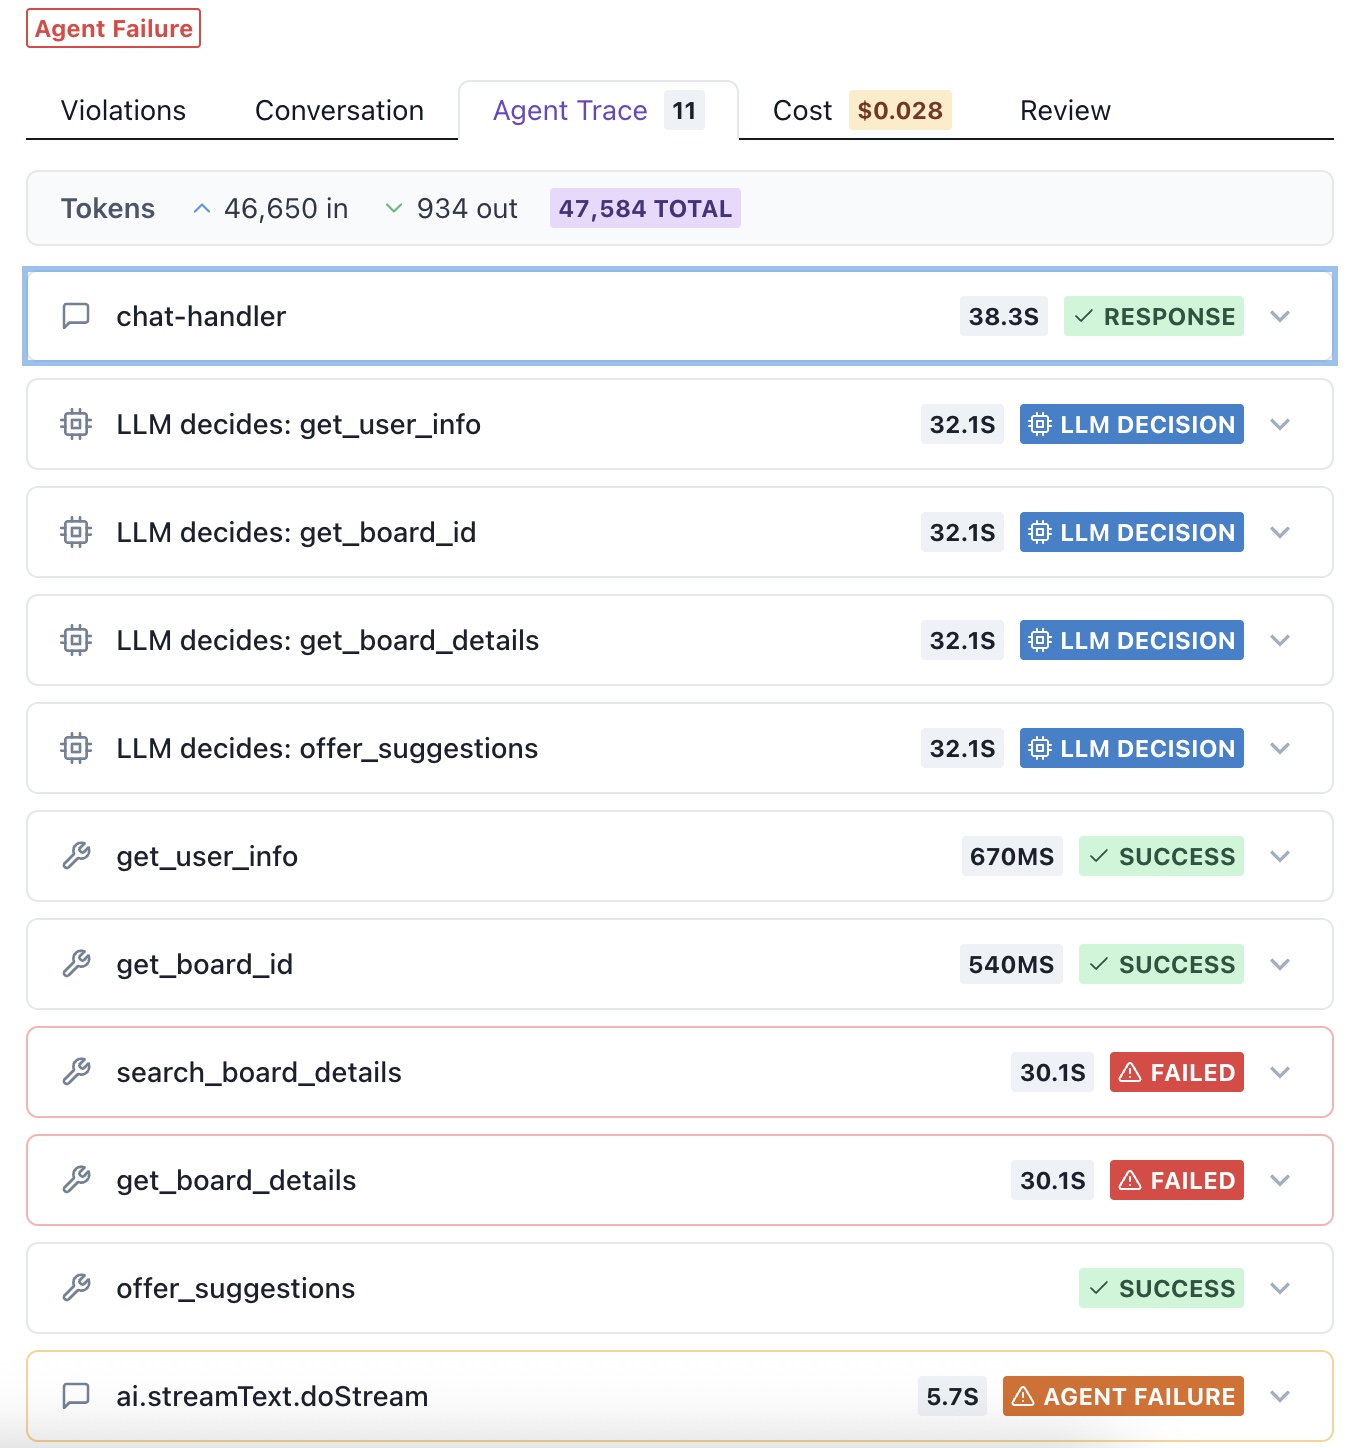
Task: Expand the get_board_id success row chevron
Action: click(1280, 964)
